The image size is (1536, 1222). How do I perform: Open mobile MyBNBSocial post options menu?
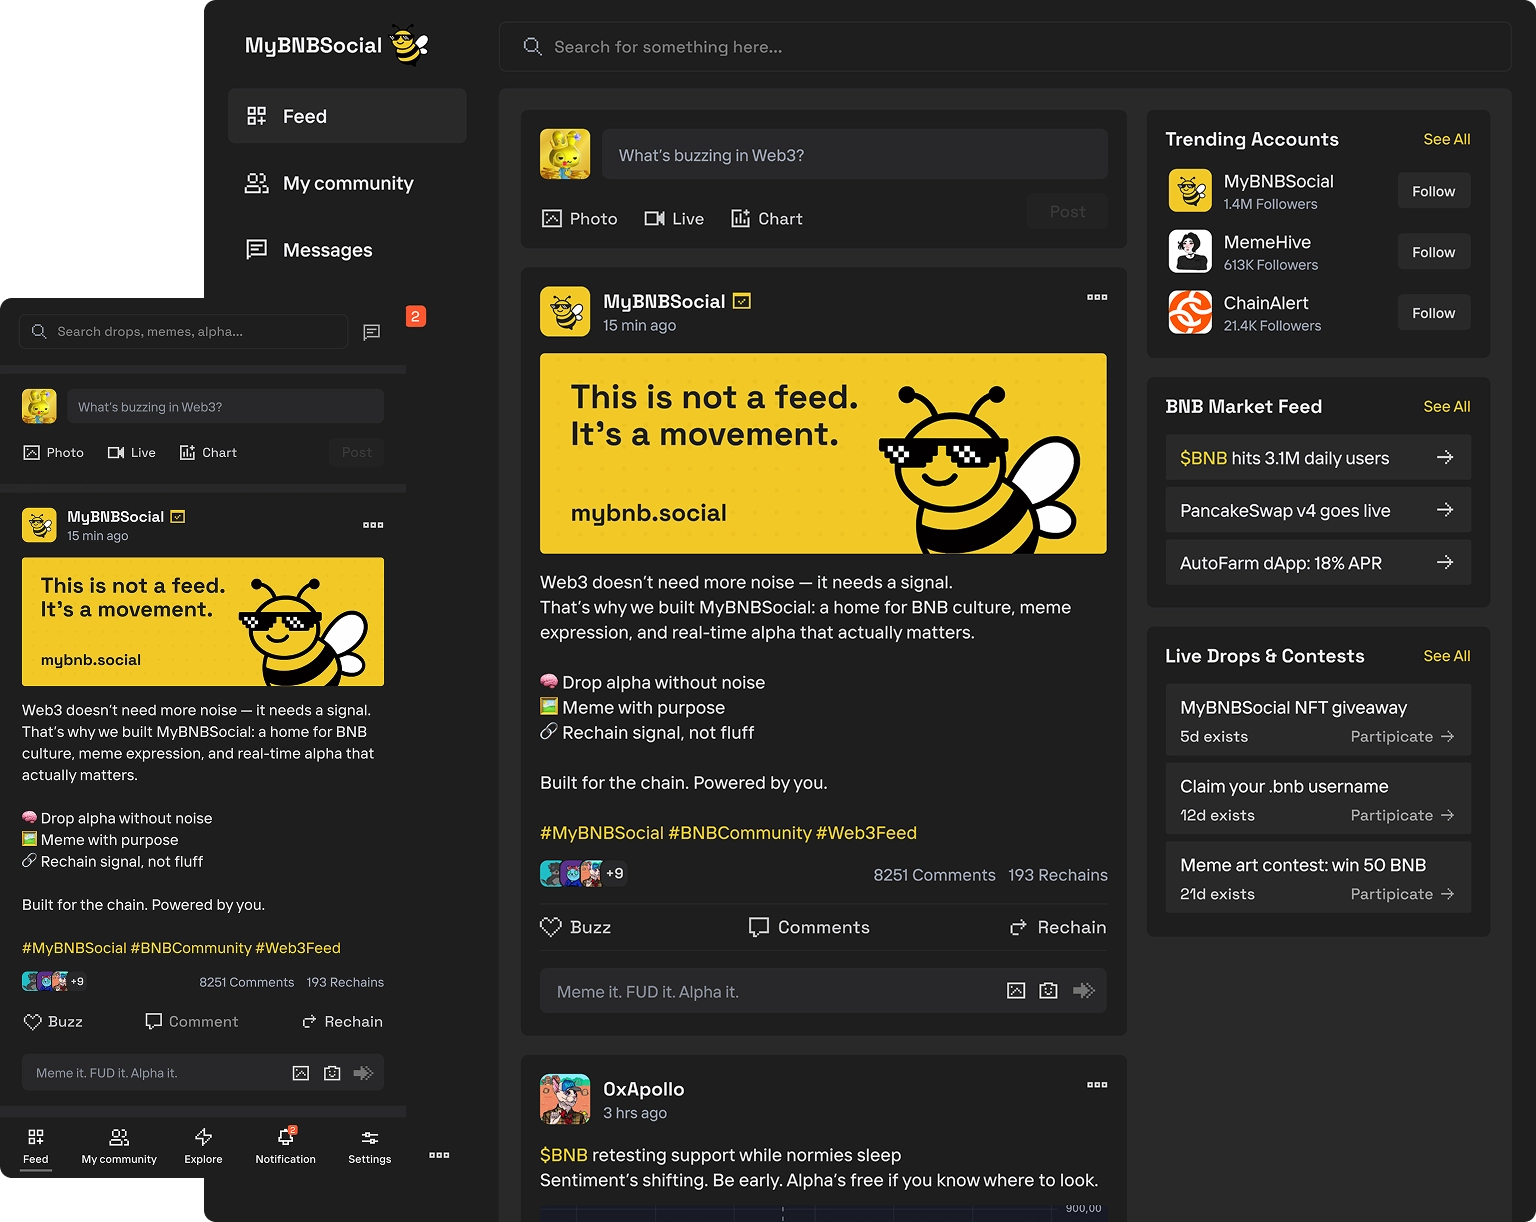(x=373, y=525)
